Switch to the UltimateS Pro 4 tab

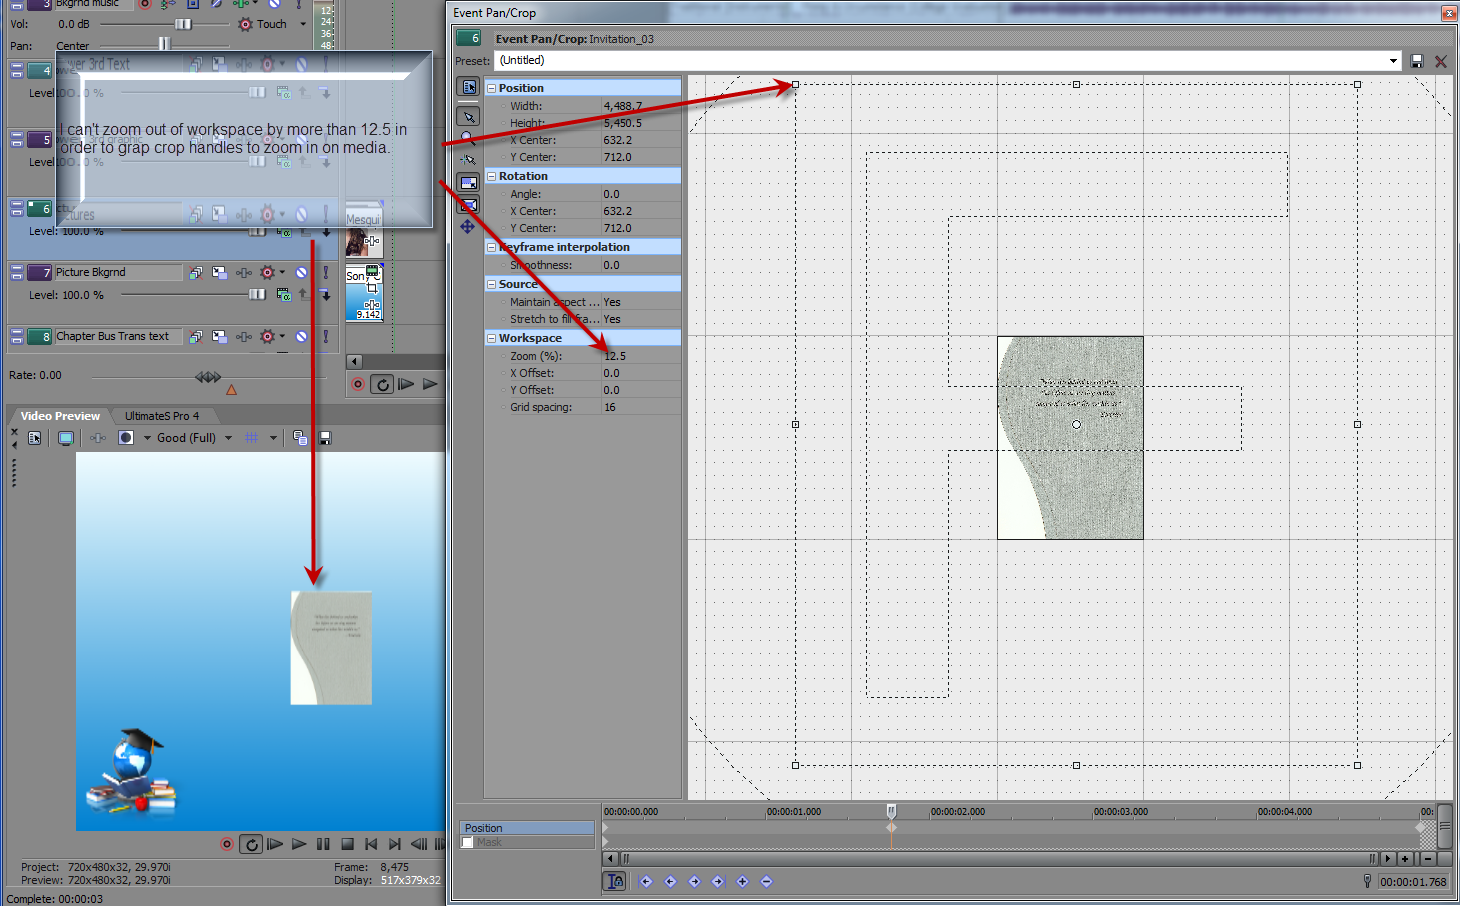pyautogui.click(x=162, y=416)
